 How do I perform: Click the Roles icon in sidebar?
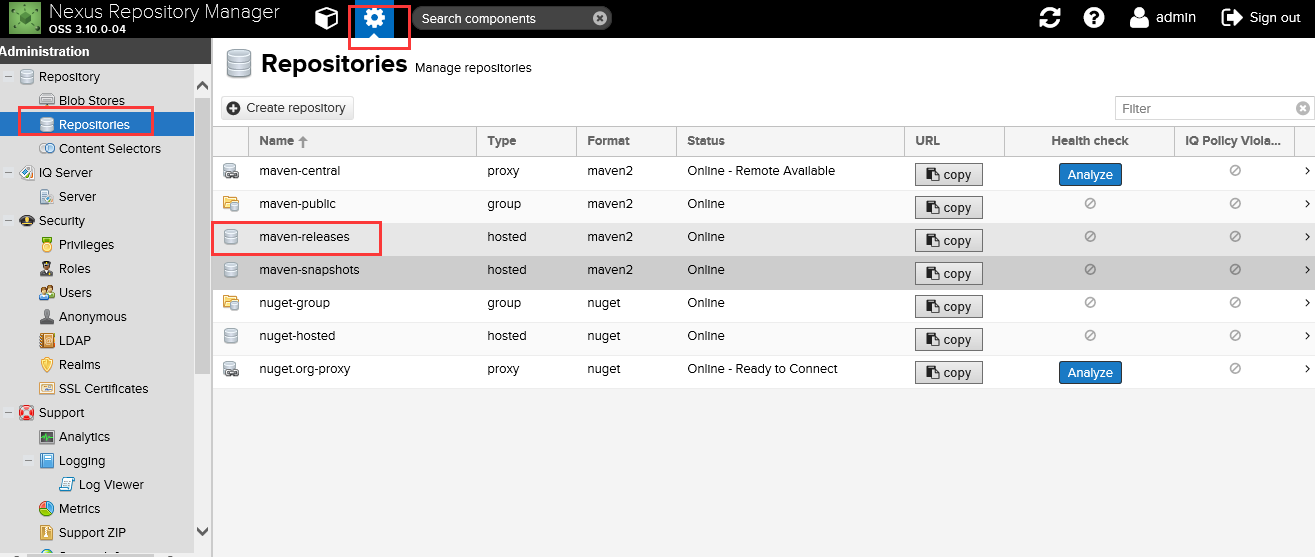point(47,269)
